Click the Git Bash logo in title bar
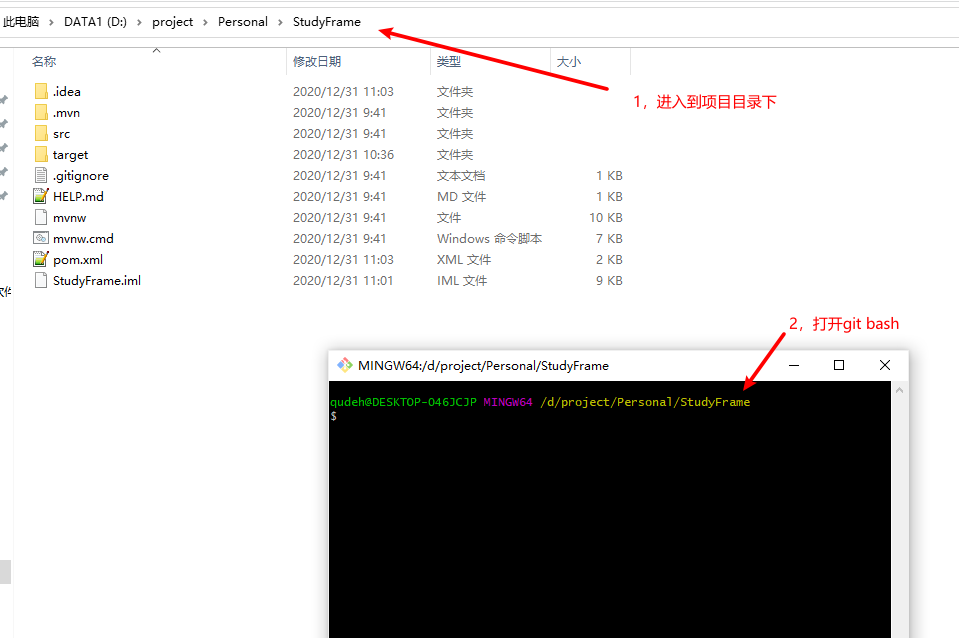The width and height of the screenshot is (959, 638). pos(344,365)
